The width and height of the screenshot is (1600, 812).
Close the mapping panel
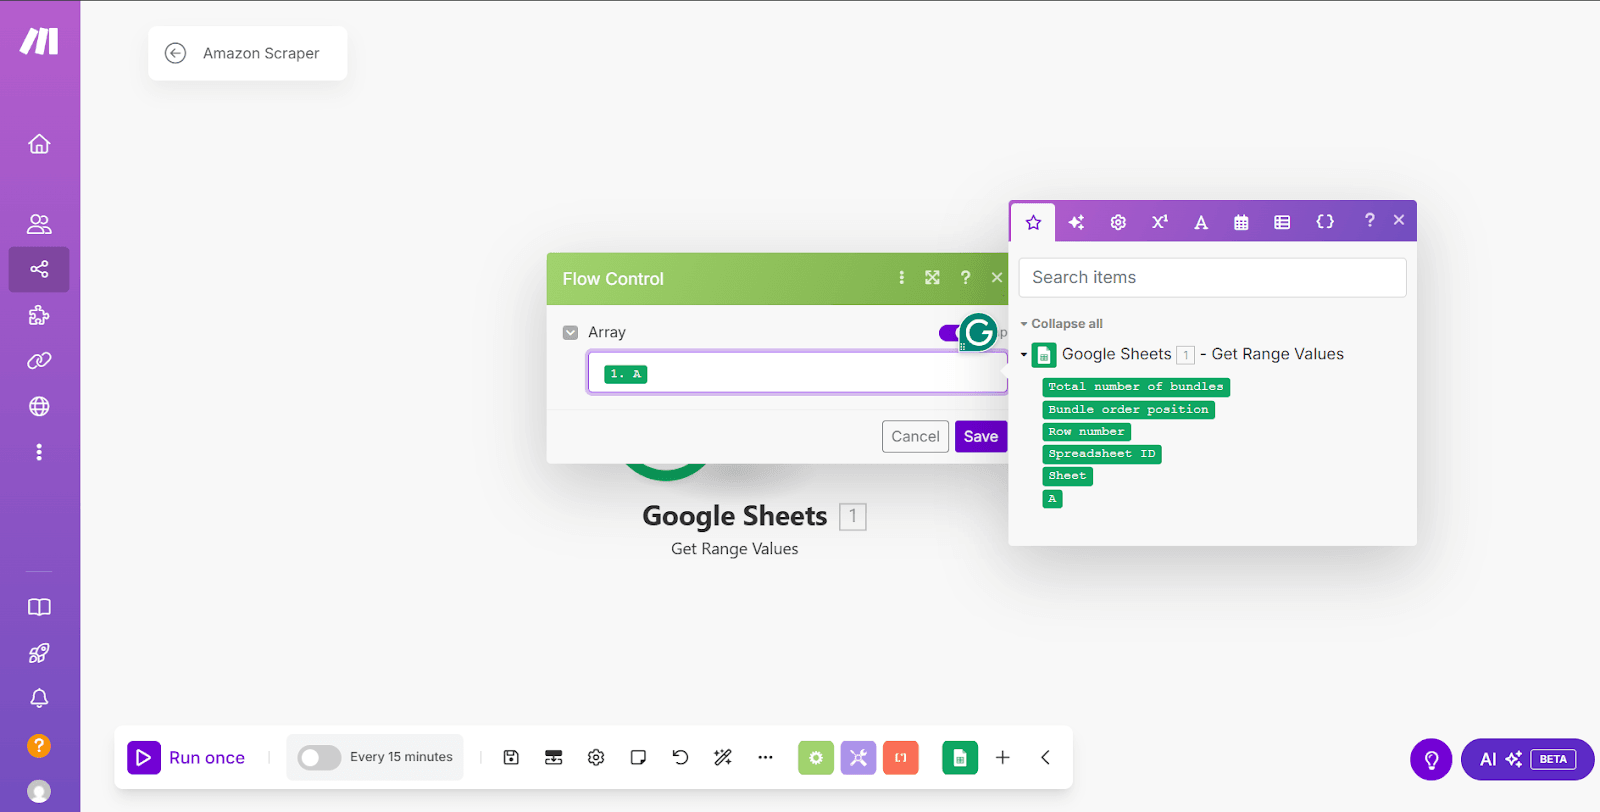click(x=1399, y=220)
